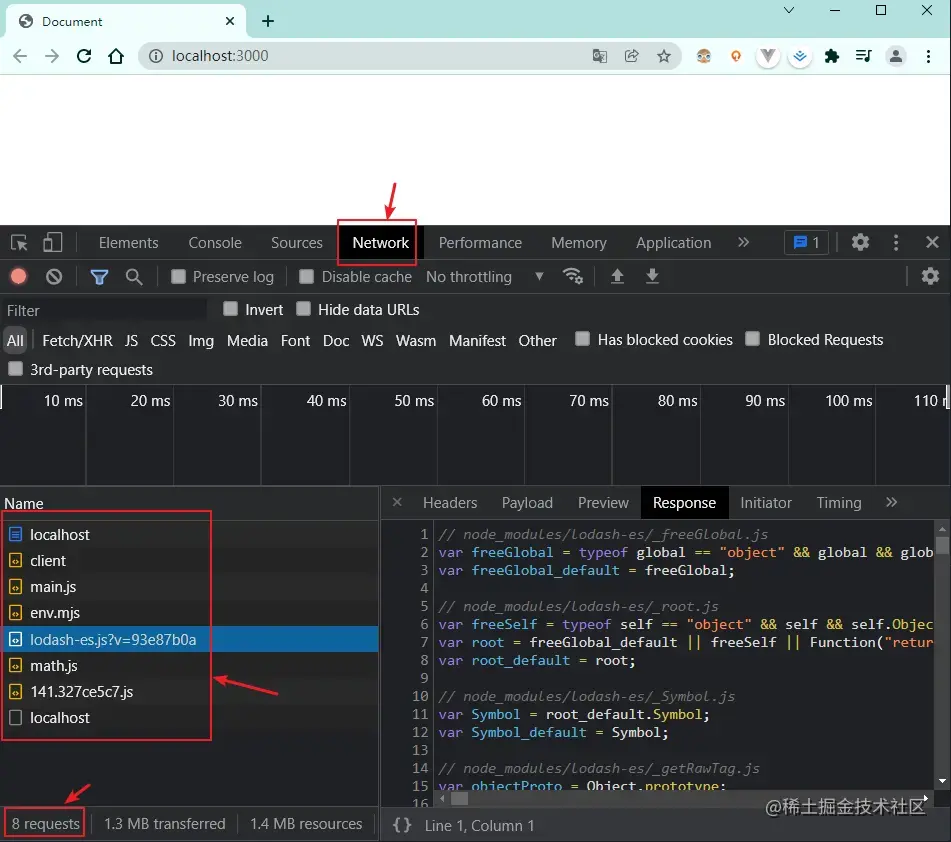Click the inspect element picker icon
This screenshot has height=842, width=951.
click(19, 243)
